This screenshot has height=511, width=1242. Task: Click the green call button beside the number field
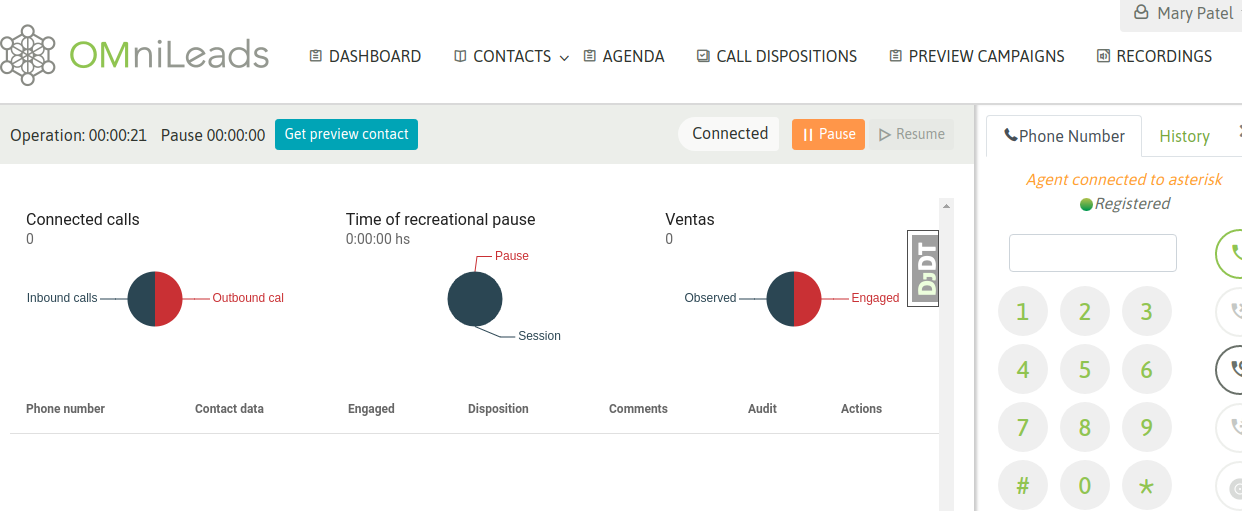(1233, 253)
